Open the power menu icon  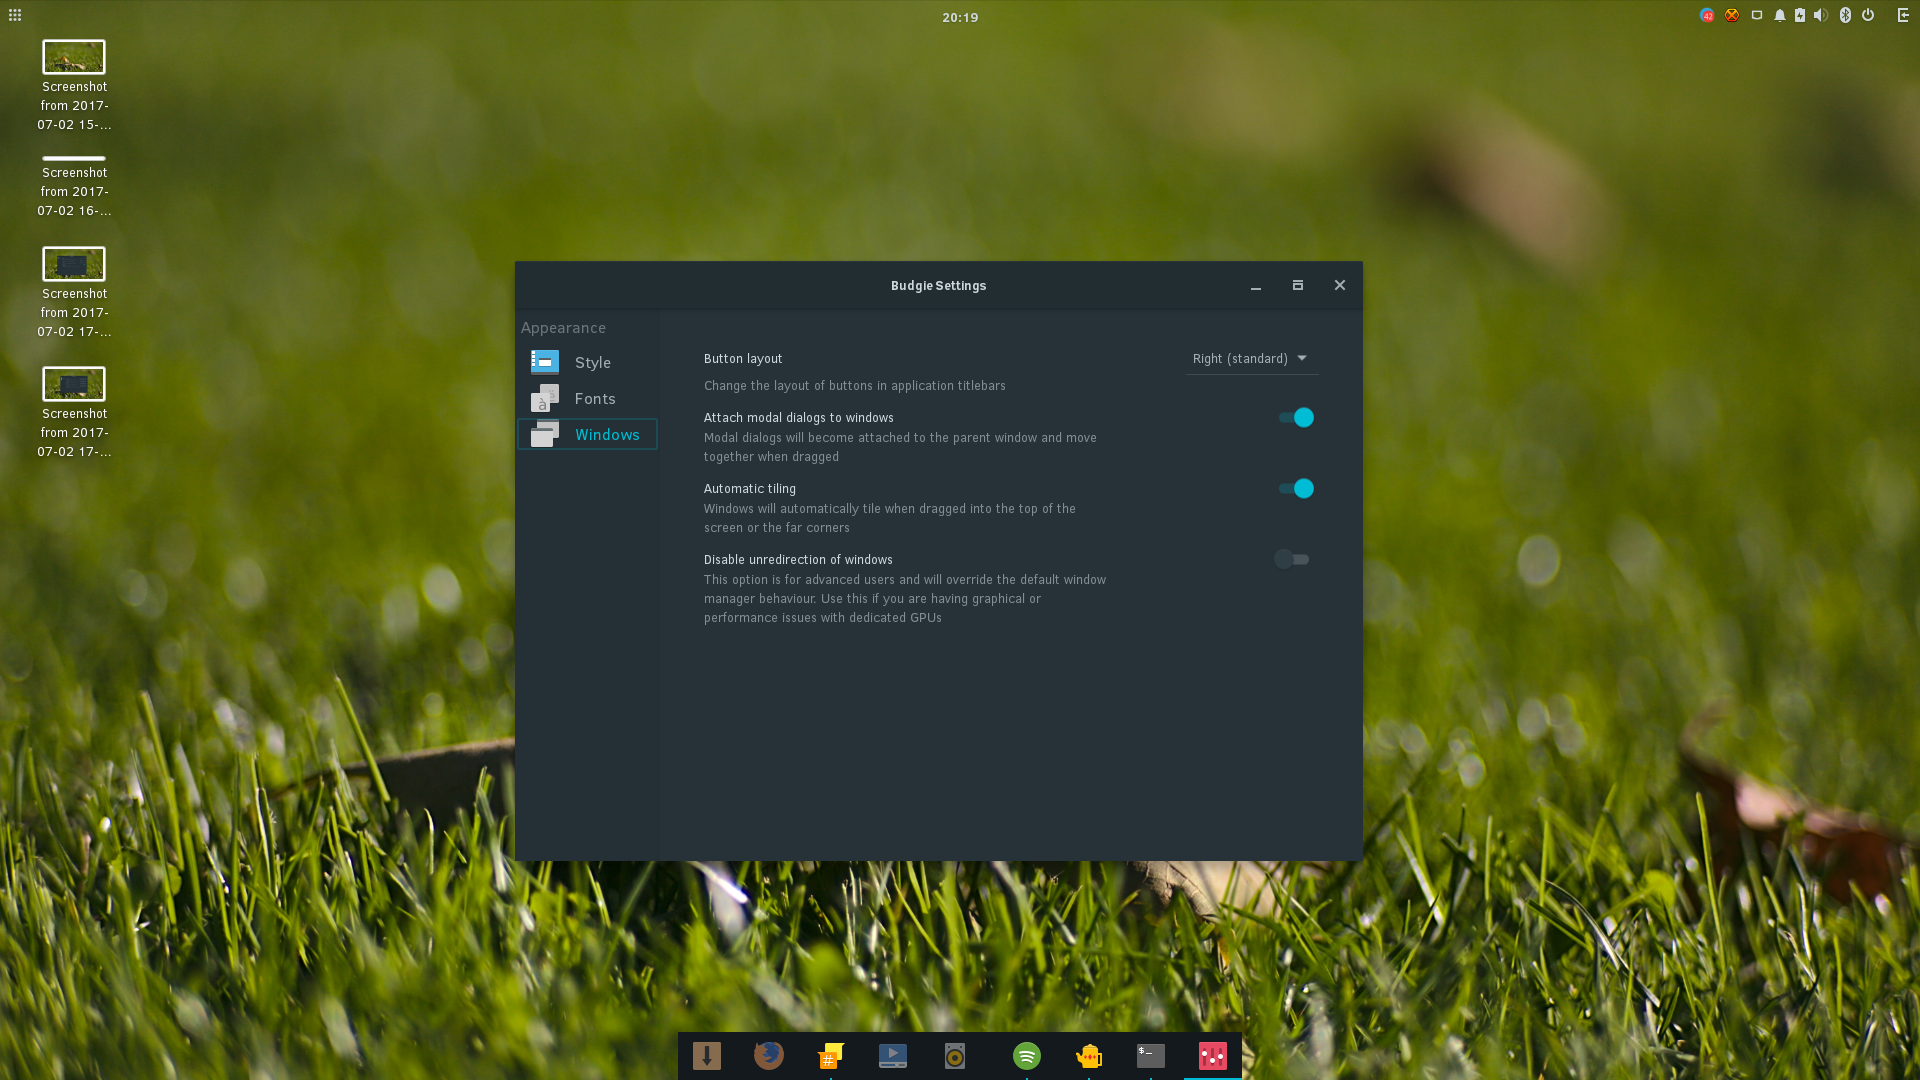(x=1868, y=15)
